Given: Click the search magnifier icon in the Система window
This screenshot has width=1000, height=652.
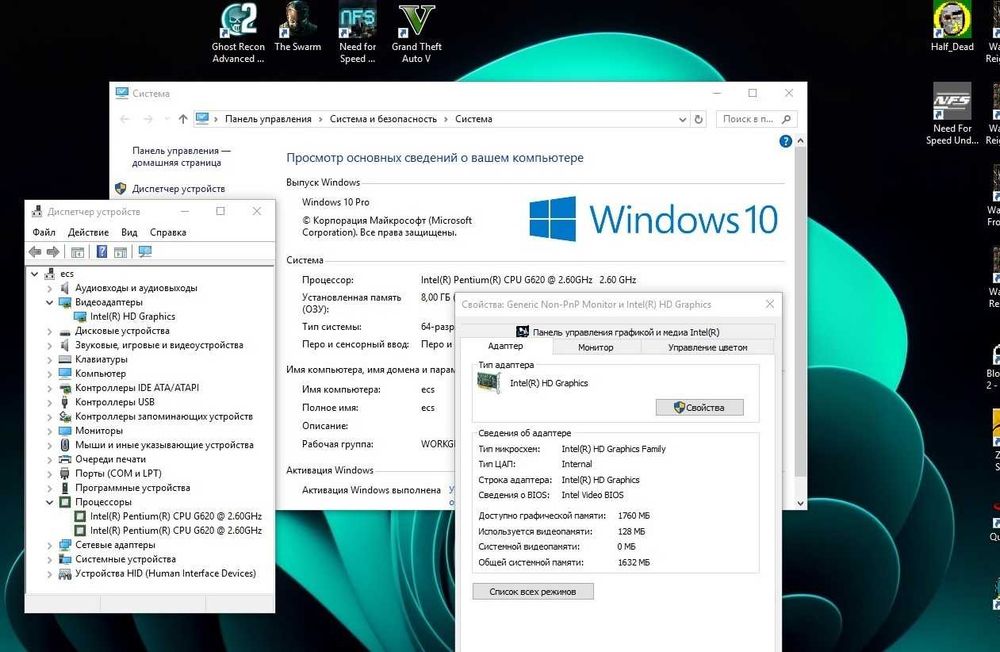Looking at the screenshot, I should click(x=786, y=119).
